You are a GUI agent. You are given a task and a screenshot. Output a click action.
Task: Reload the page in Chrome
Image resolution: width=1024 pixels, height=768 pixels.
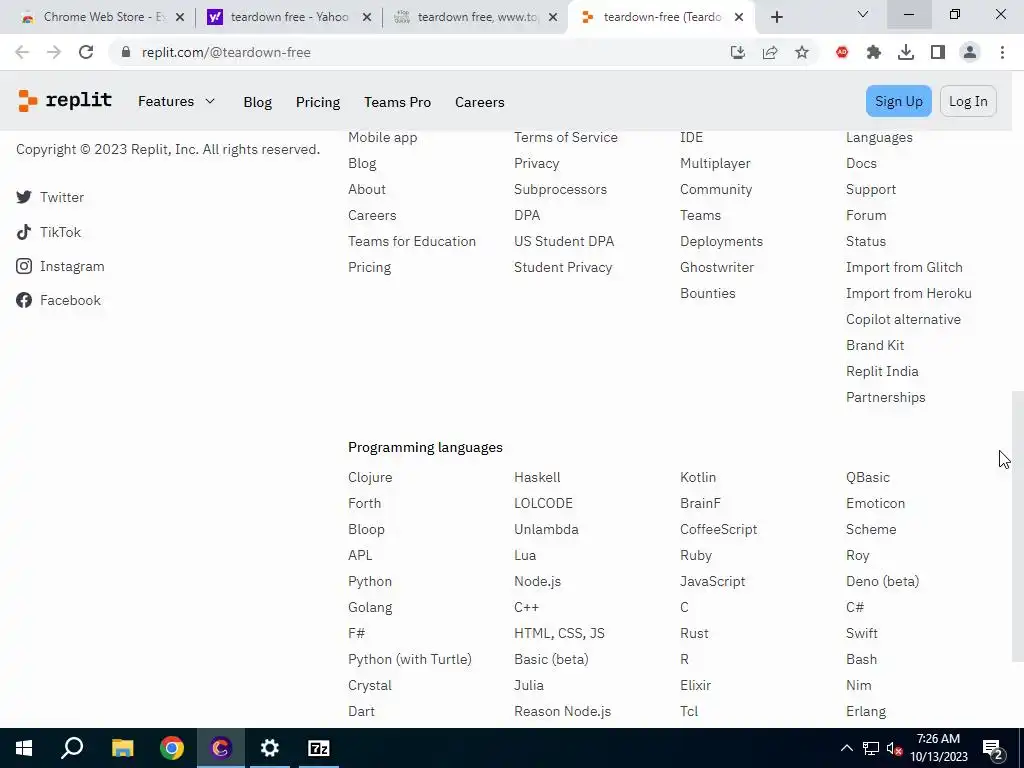tap(86, 52)
